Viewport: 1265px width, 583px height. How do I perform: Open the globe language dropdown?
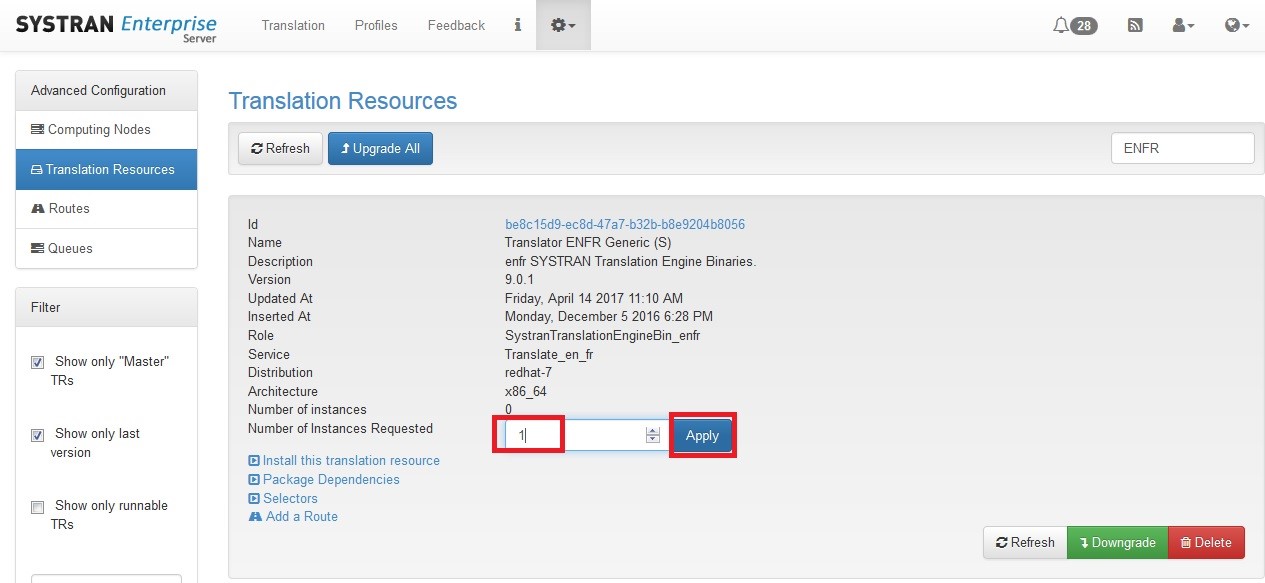[1237, 26]
